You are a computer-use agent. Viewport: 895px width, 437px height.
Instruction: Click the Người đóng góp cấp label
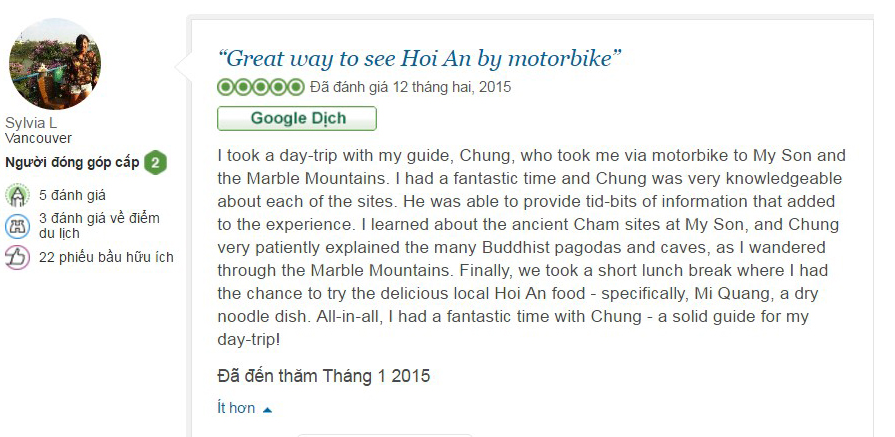(72, 163)
